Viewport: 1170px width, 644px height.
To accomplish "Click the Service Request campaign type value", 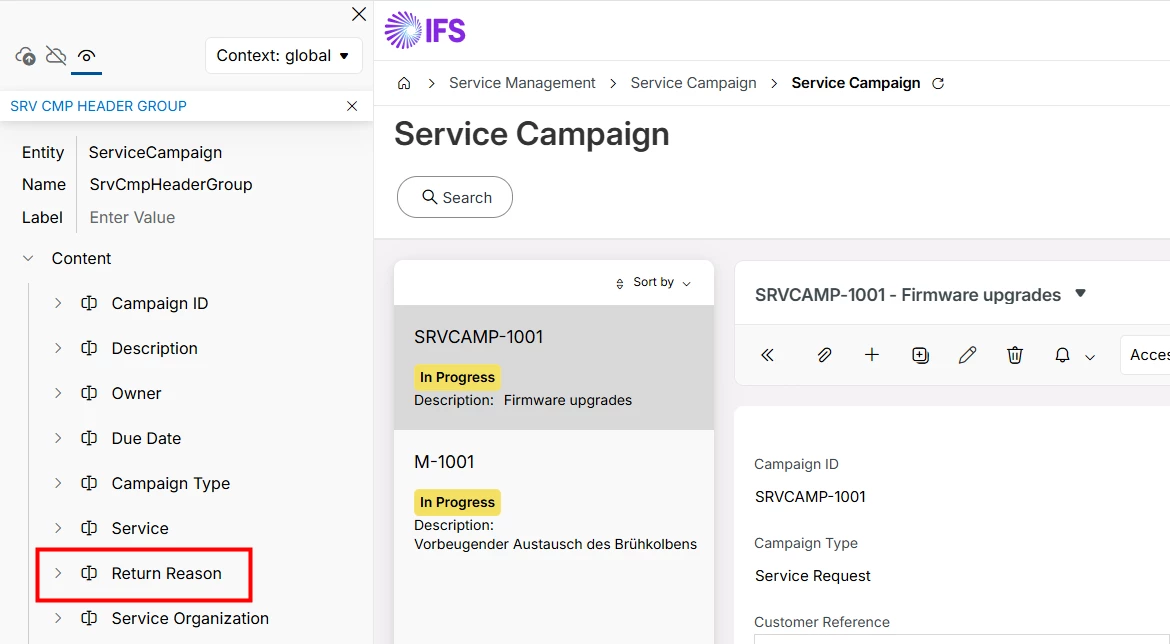I will [x=813, y=576].
